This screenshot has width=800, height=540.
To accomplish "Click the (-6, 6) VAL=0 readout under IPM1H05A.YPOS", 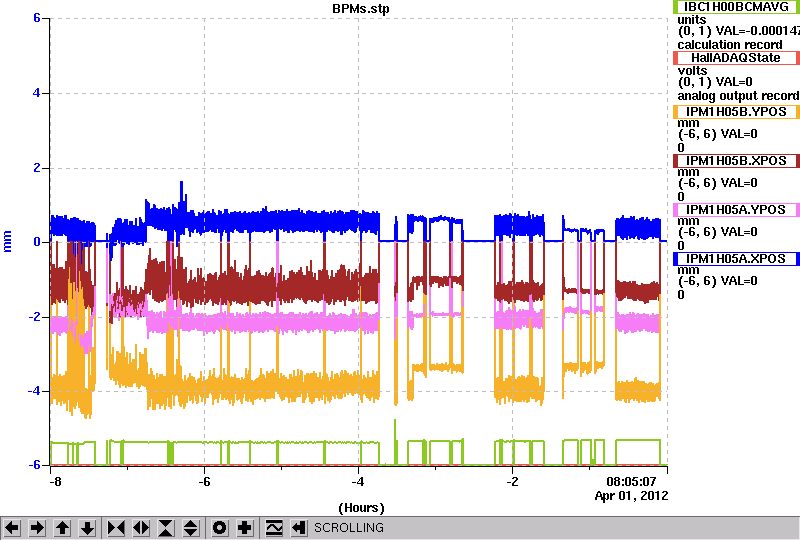I will tap(717, 232).
